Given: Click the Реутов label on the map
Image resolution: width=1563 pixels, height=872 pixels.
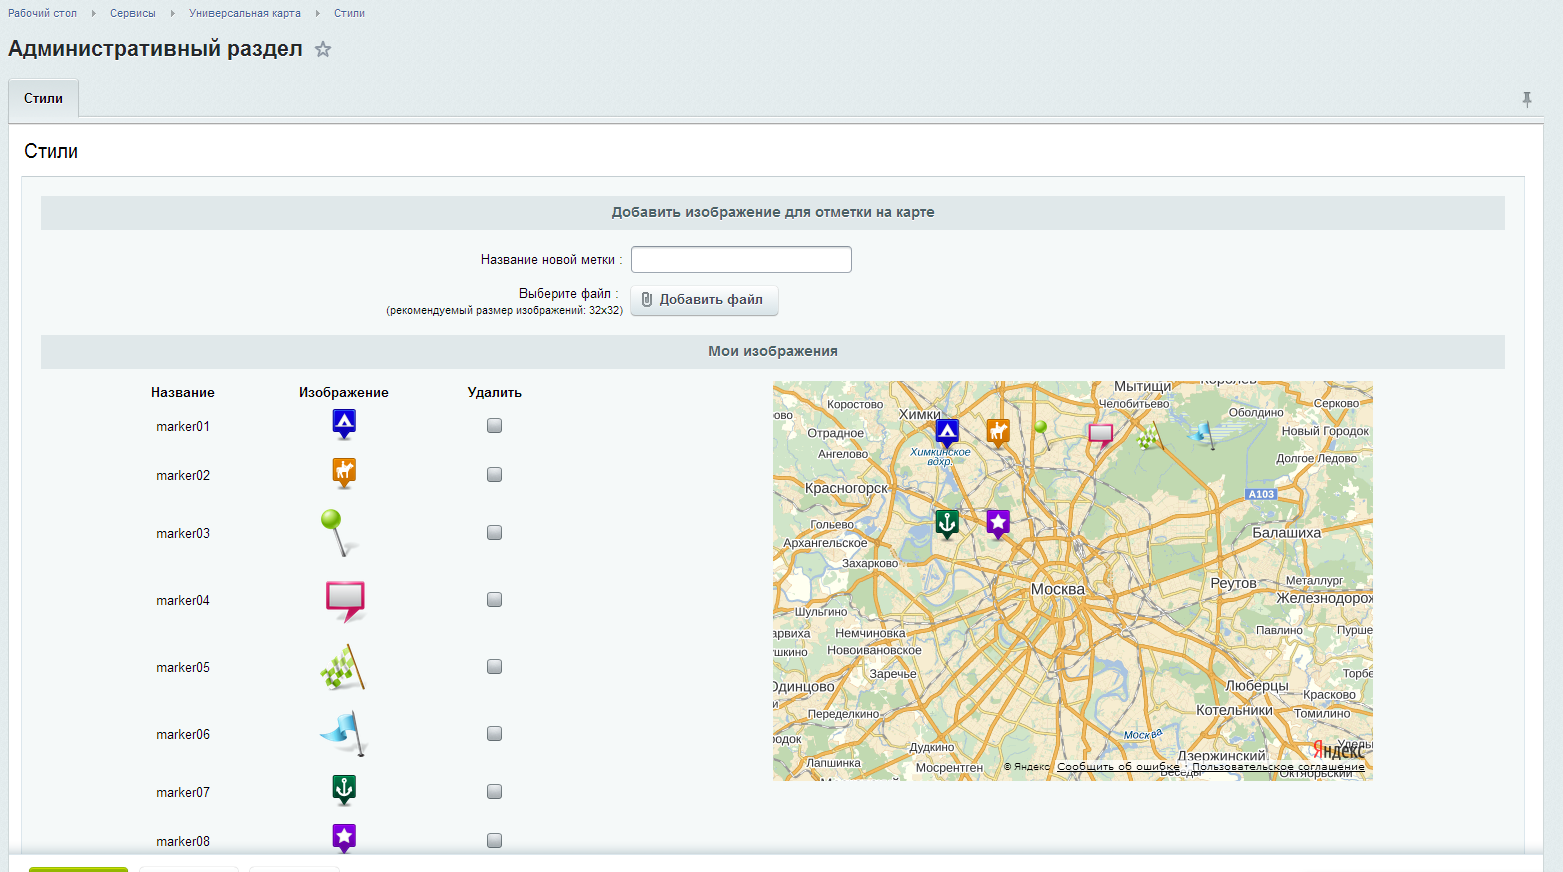Looking at the screenshot, I should point(1233,583).
